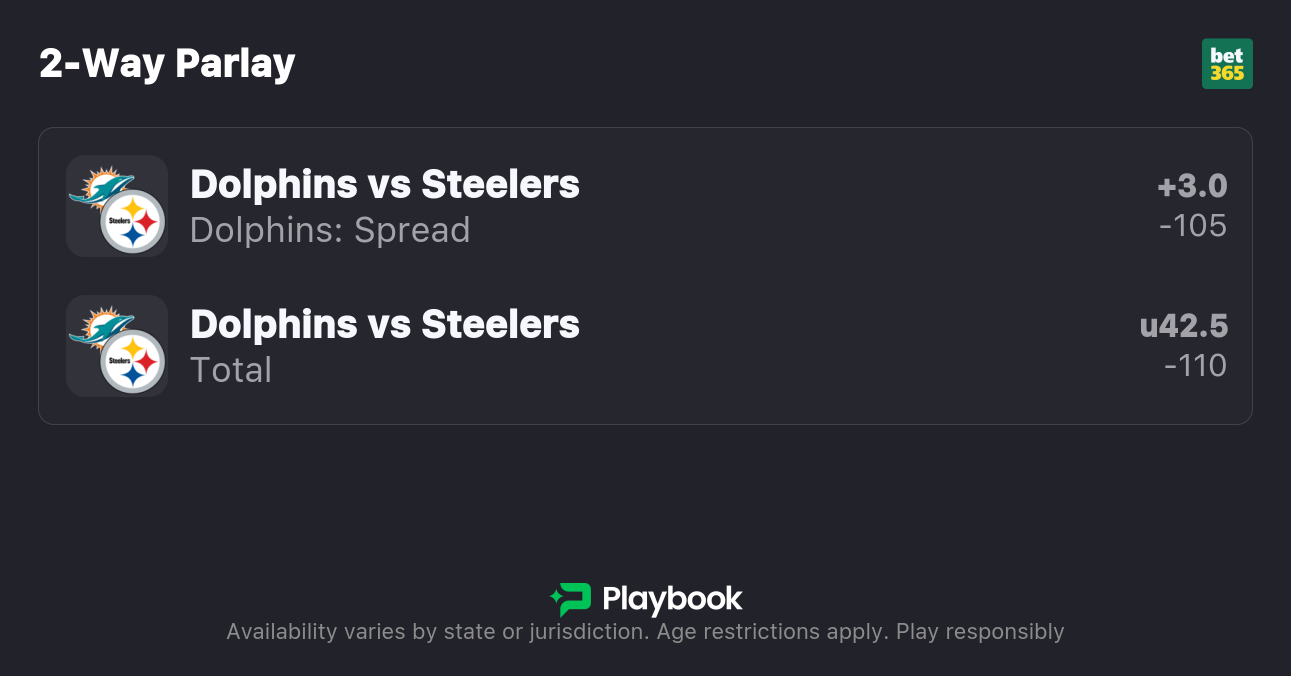Select the -110 odds value
The width and height of the screenshot is (1291, 676).
[1195, 366]
